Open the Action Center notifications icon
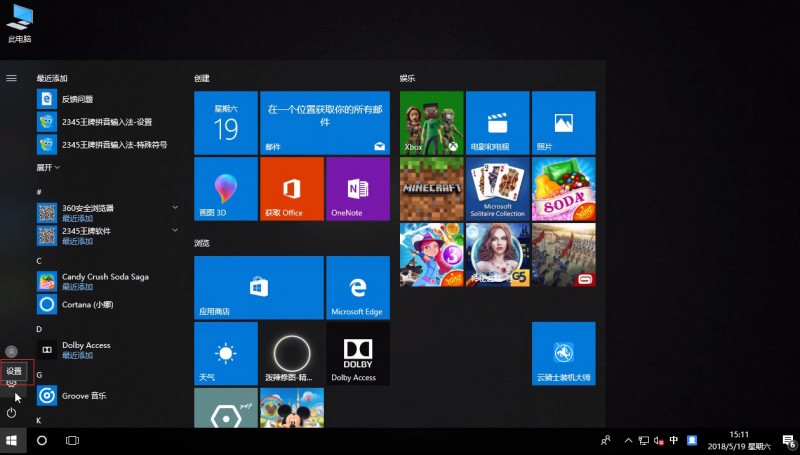The image size is (800, 455). coord(788,441)
